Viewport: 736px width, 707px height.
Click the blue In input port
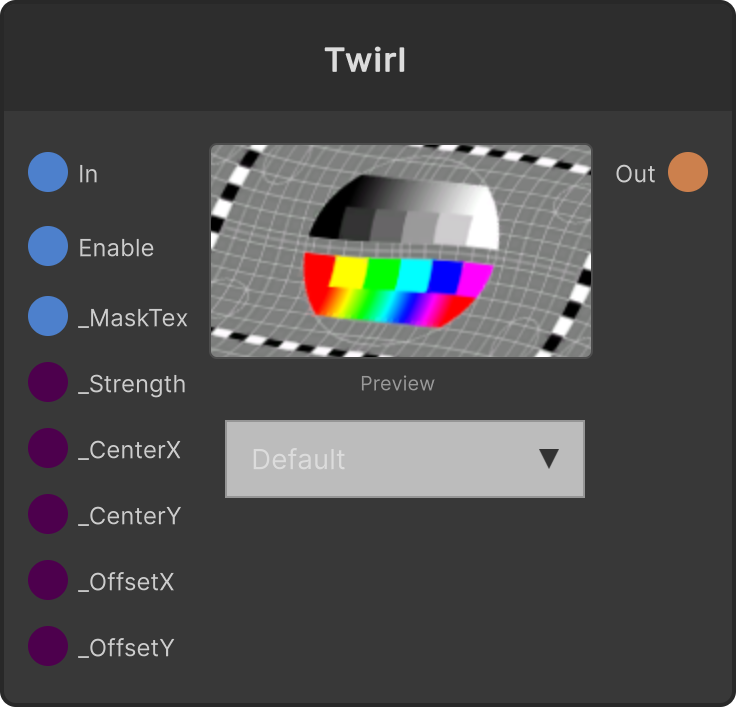pos(48,172)
